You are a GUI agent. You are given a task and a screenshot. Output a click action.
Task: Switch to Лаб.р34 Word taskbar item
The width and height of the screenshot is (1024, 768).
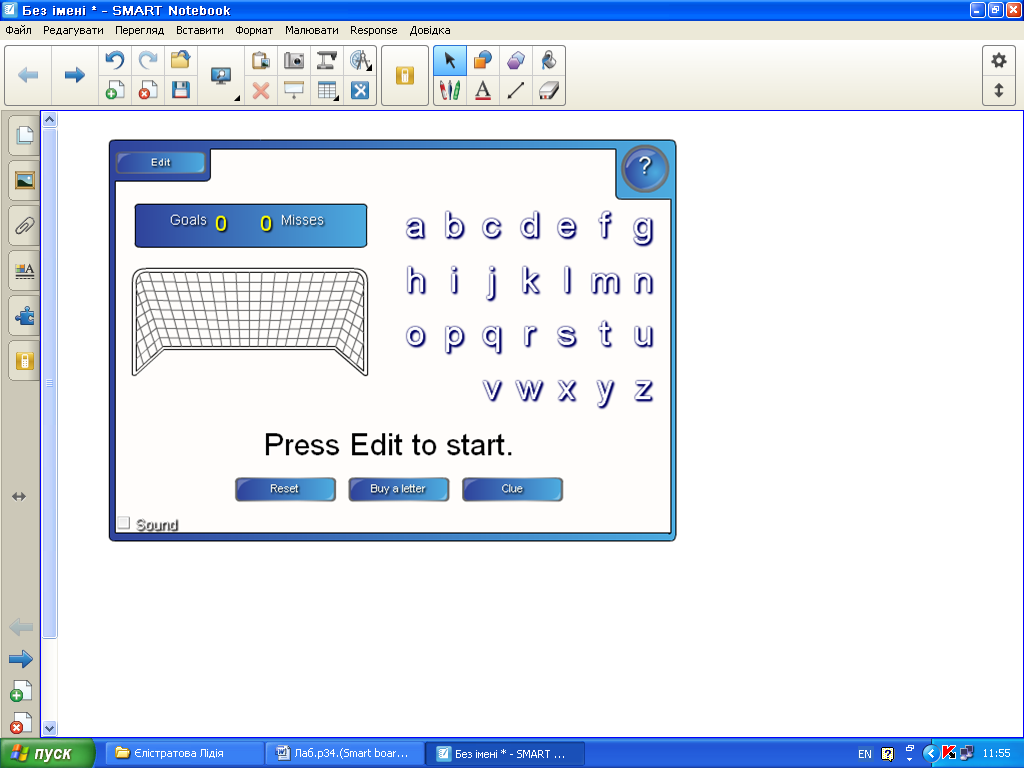[x=345, y=754]
